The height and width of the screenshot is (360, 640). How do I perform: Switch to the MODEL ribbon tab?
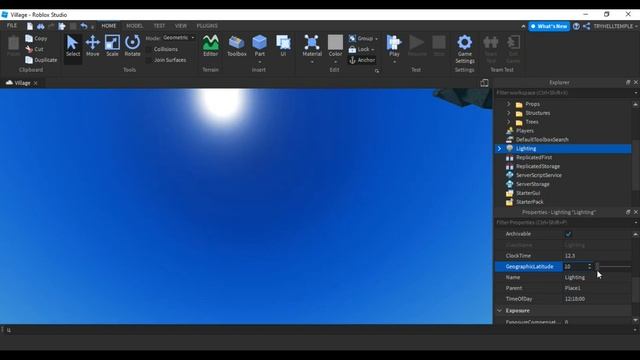(x=134, y=26)
